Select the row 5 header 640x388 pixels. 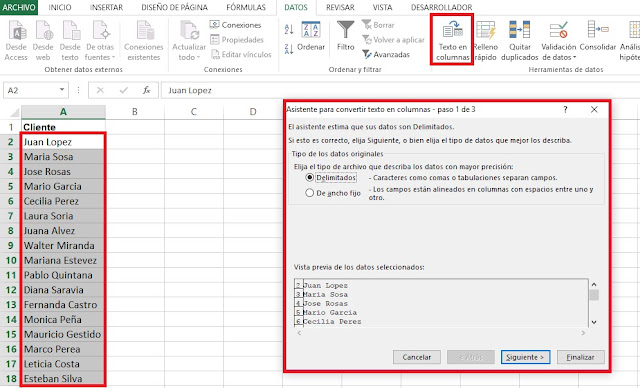11,186
